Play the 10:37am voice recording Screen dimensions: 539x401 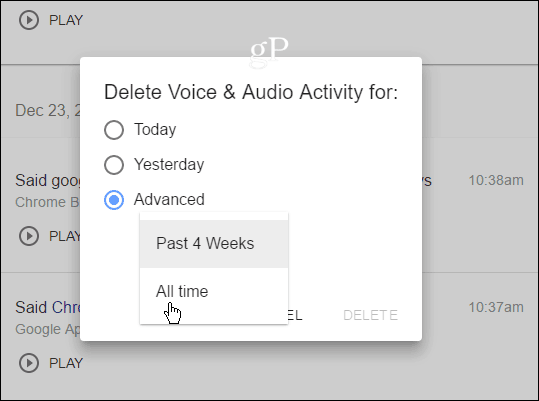coord(29,363)
